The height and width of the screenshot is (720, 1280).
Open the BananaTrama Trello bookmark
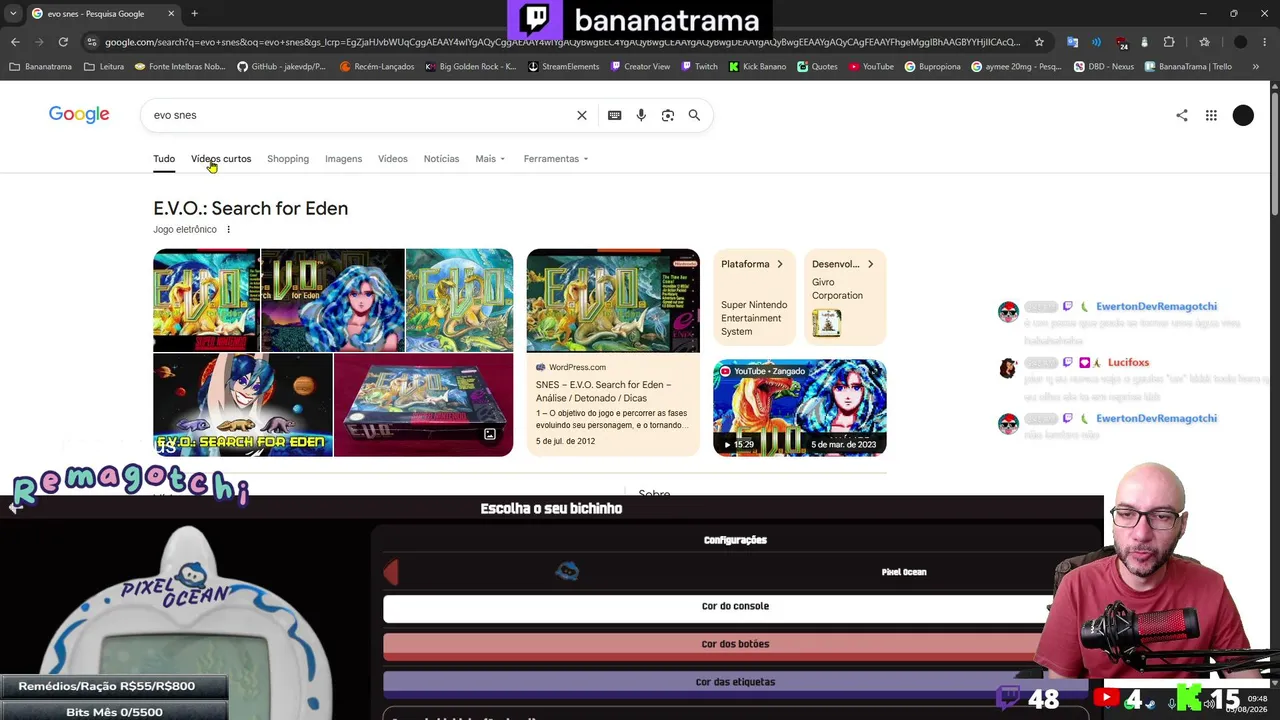tap(1188, 67)
